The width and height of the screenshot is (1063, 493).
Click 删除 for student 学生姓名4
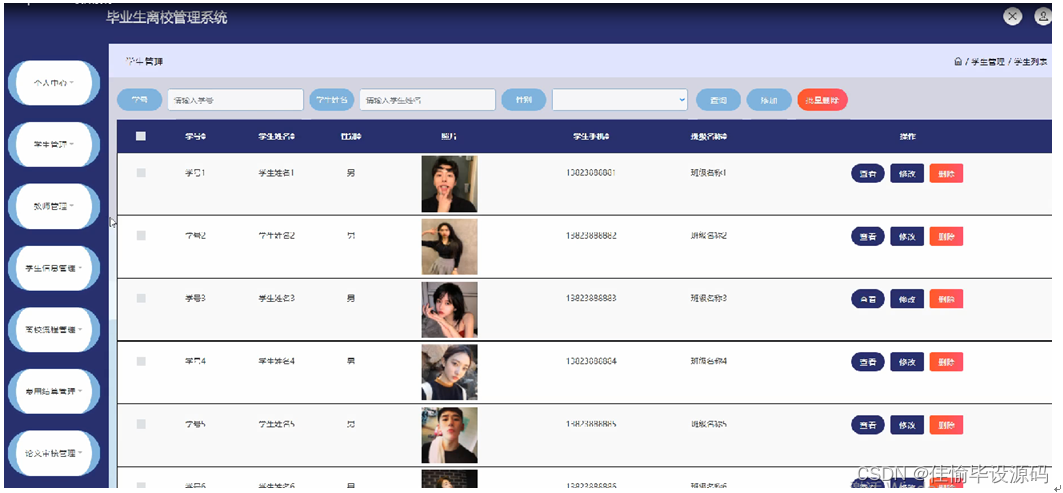point(946,361)
